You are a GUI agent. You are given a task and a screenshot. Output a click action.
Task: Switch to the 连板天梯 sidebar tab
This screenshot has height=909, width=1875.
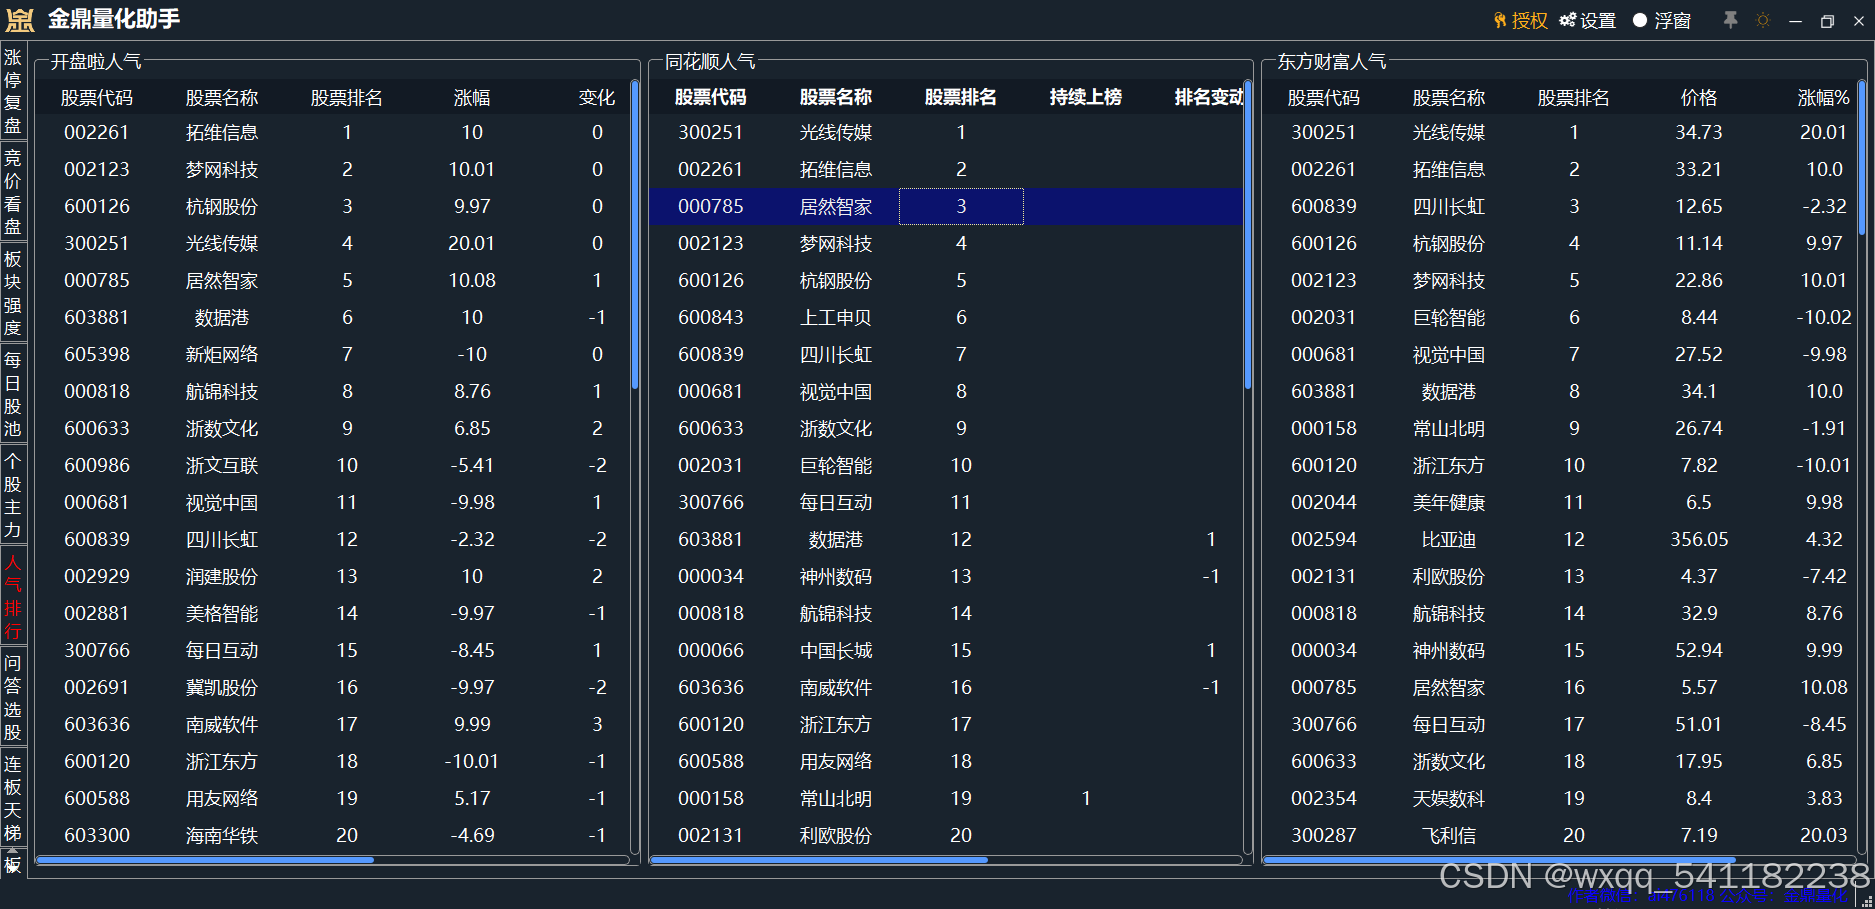13,798
